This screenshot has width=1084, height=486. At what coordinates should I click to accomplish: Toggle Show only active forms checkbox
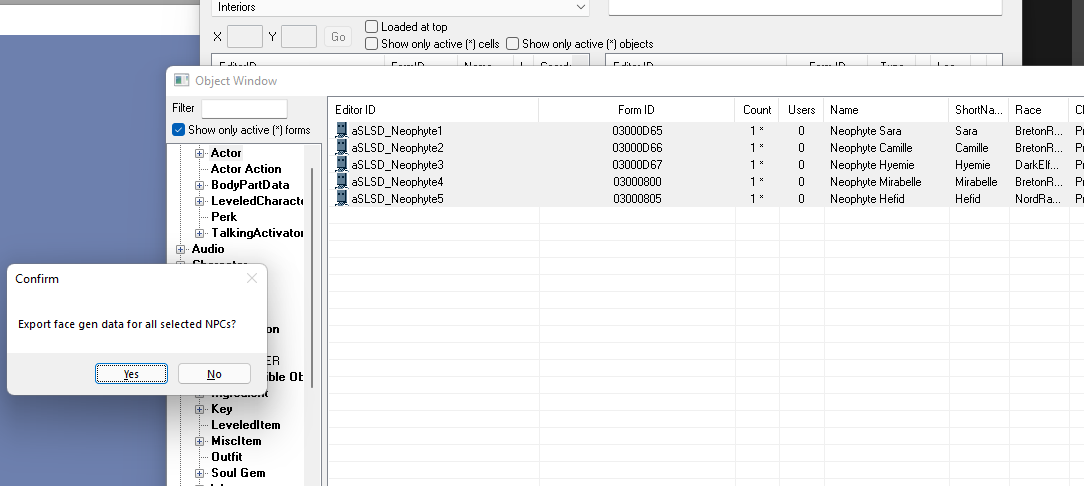click(x=178, y=130)
